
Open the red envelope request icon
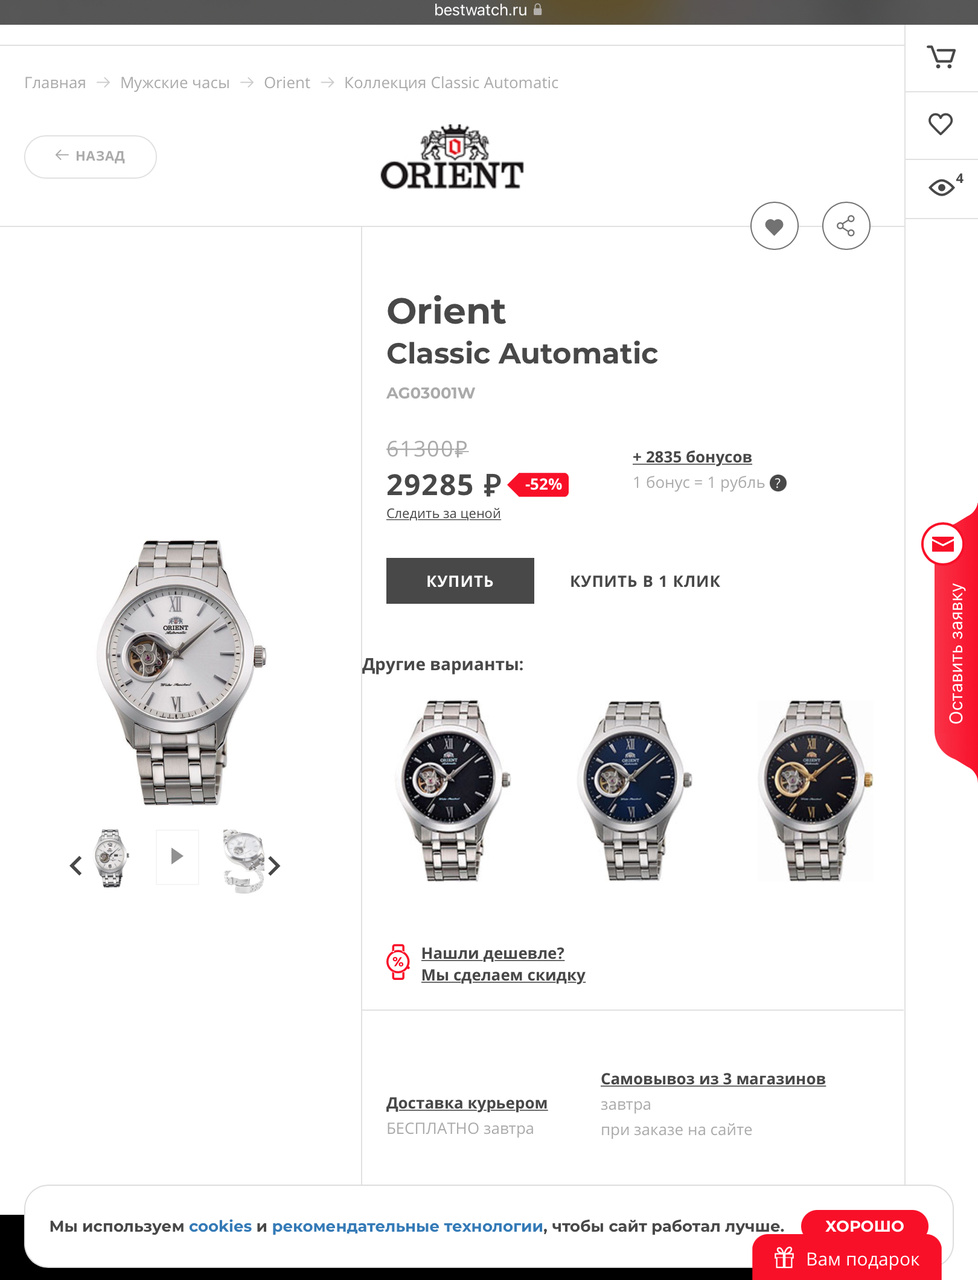(x=942, y=544)
